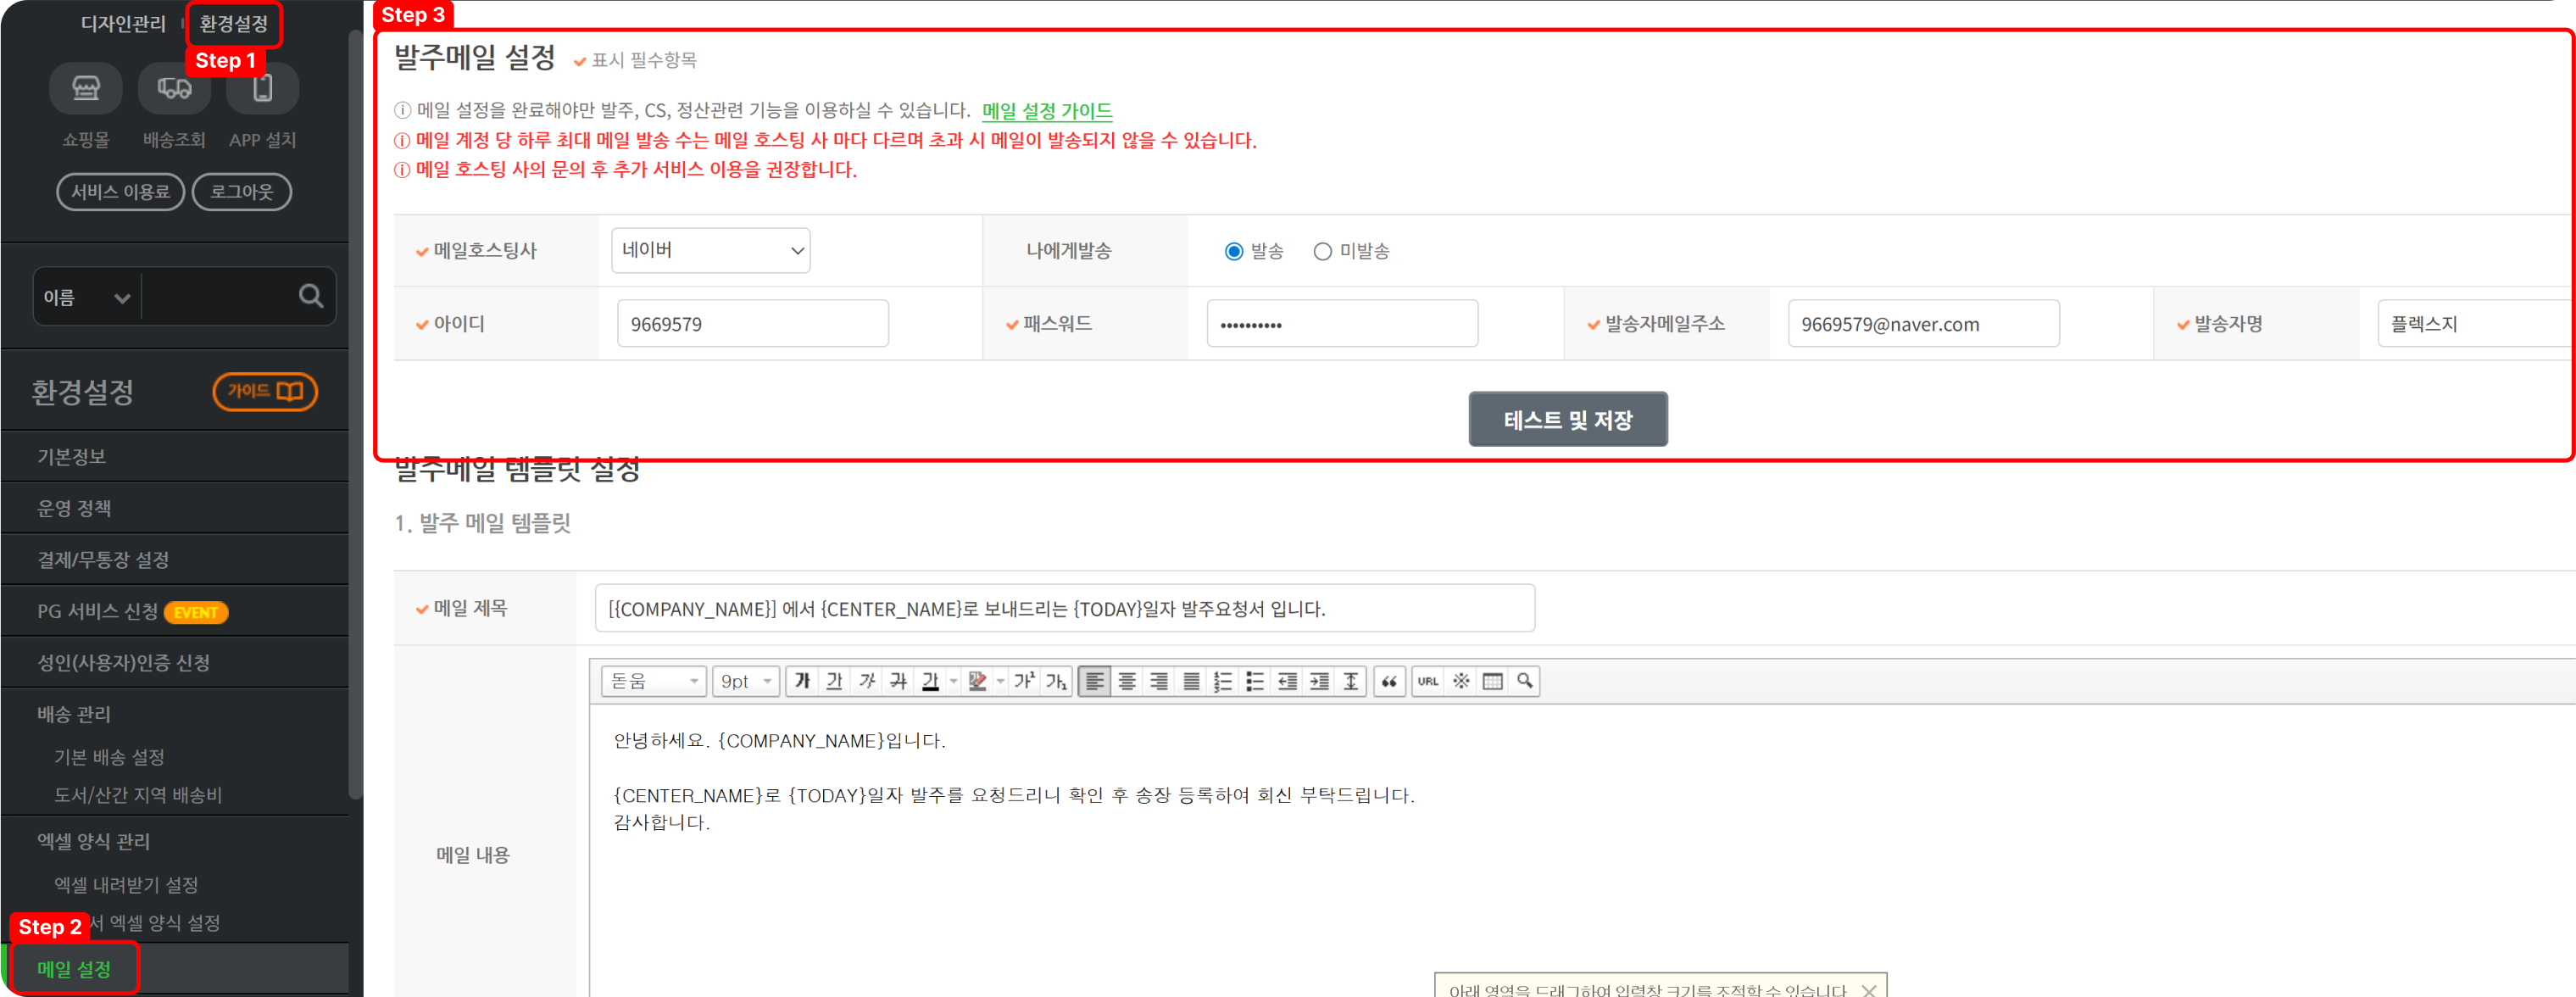Open the 배송조회 truck icon

pos(174,89)
